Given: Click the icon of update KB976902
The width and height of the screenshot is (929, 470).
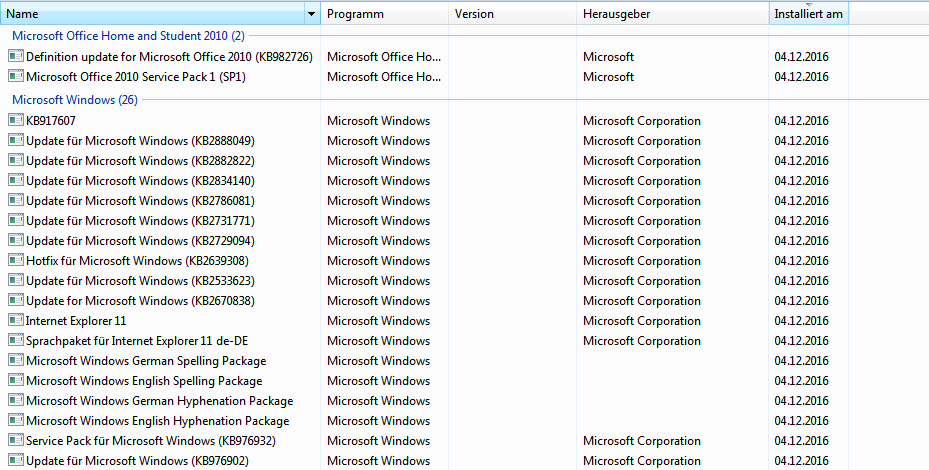Looking at the screenshot, I should click(x=16, y=461).
